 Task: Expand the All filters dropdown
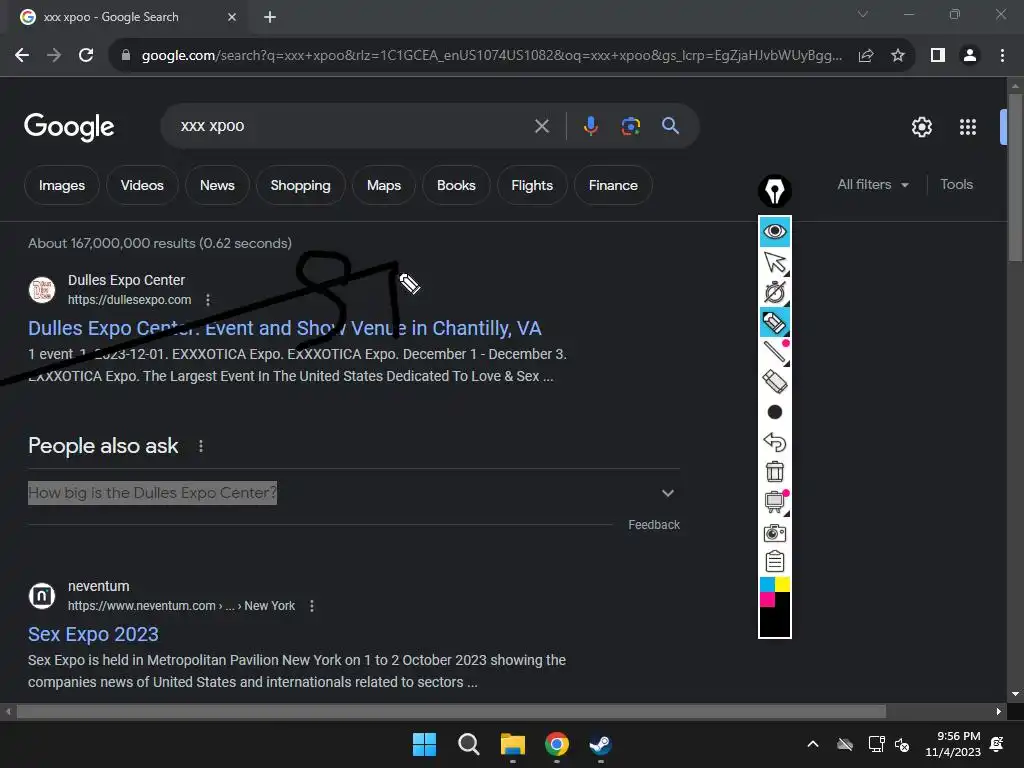pos(872,185)
